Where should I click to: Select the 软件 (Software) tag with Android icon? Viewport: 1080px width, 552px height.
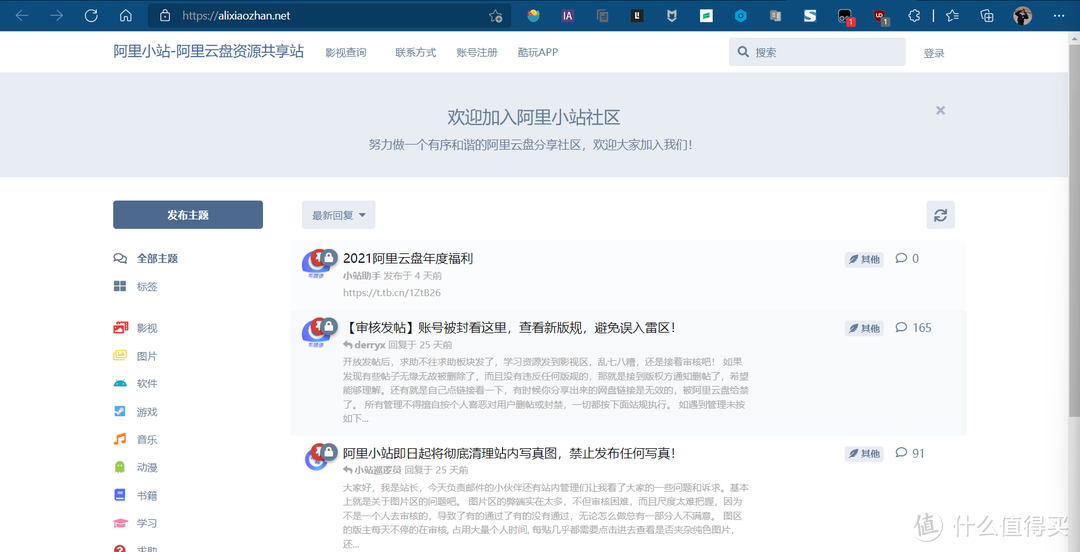coord(146,384)
